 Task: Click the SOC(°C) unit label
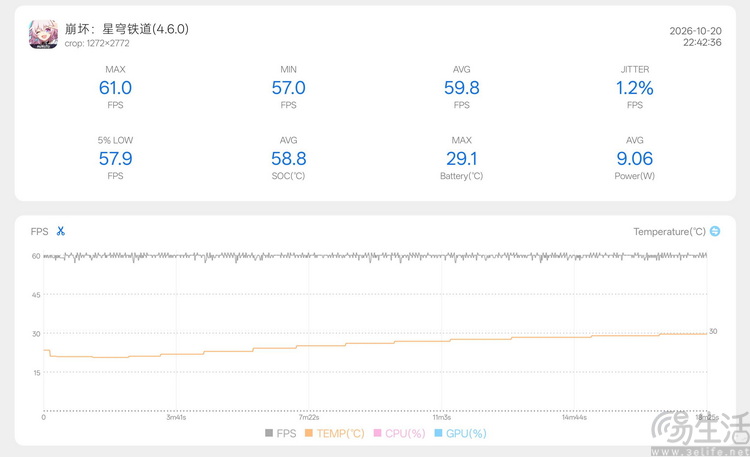(x=288, y=176)
